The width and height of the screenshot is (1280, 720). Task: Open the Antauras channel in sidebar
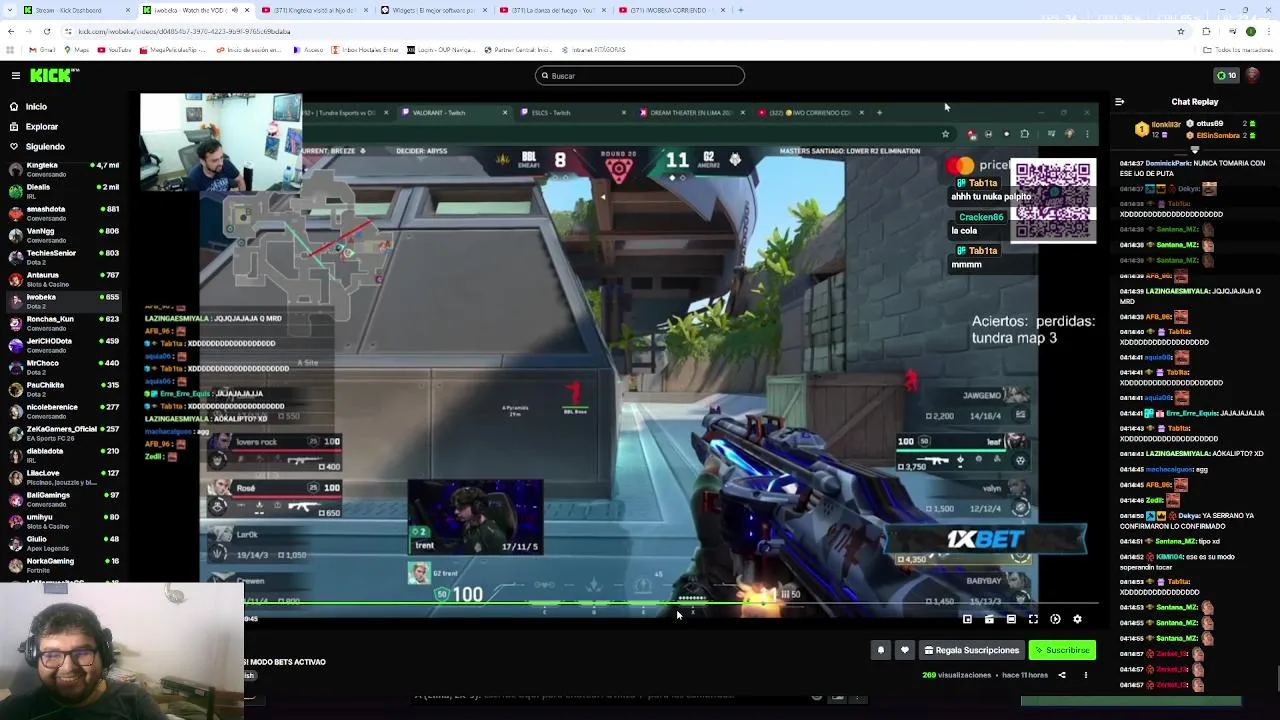pyautogui.click(x=62, y=279)
